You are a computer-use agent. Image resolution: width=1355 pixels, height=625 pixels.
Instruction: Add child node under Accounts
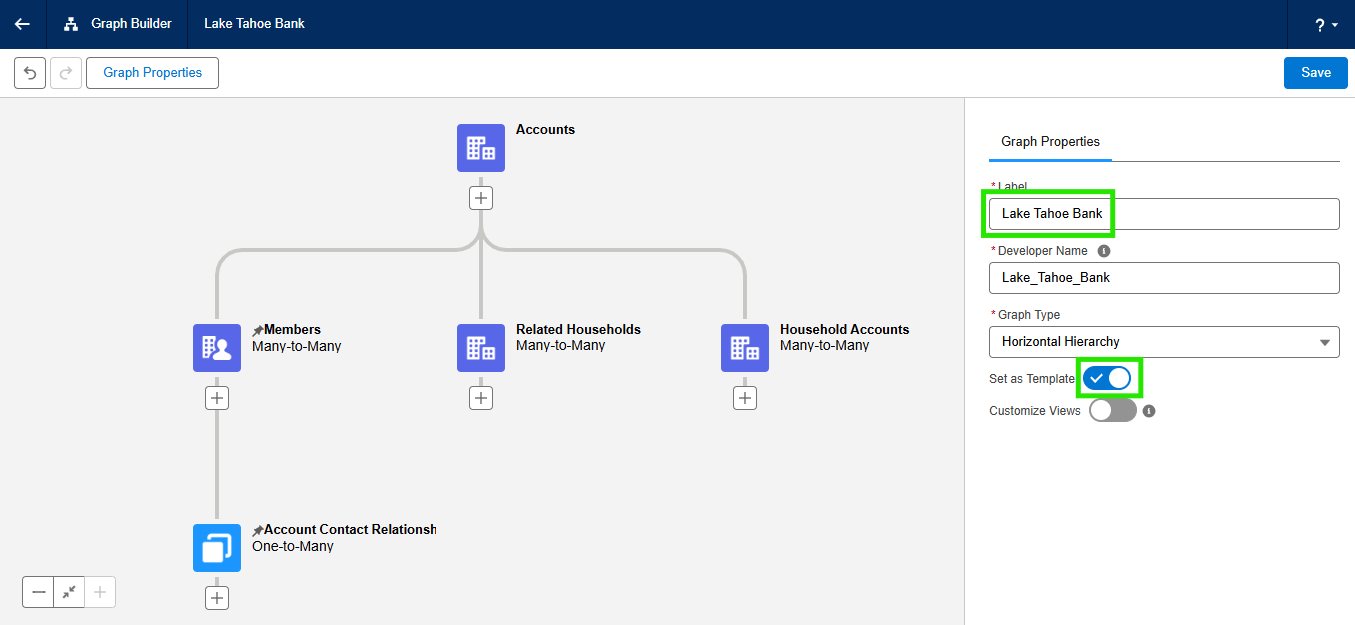click(x=481, y=198)
